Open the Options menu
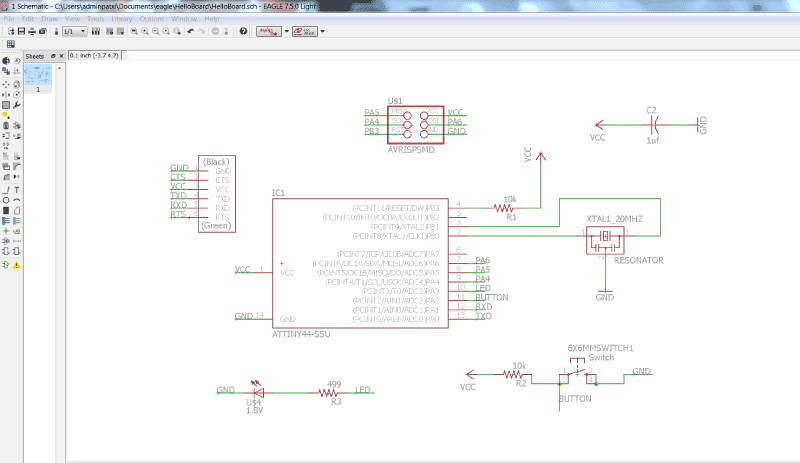 pyautogui.click(x=152, y=19)
